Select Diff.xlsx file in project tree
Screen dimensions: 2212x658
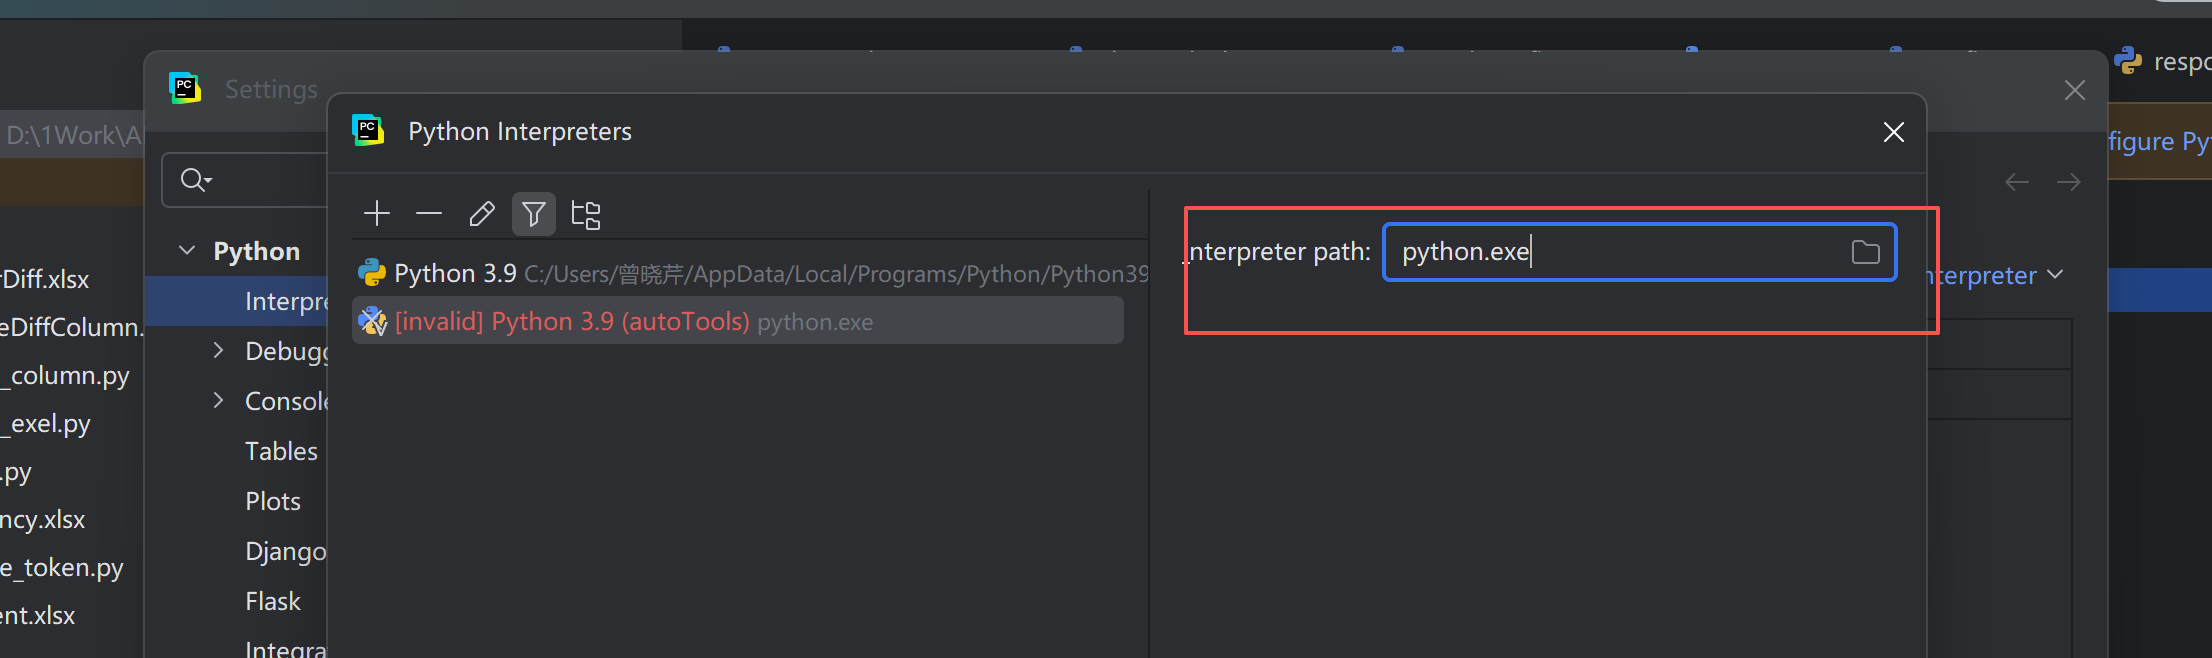pos(45,279)
